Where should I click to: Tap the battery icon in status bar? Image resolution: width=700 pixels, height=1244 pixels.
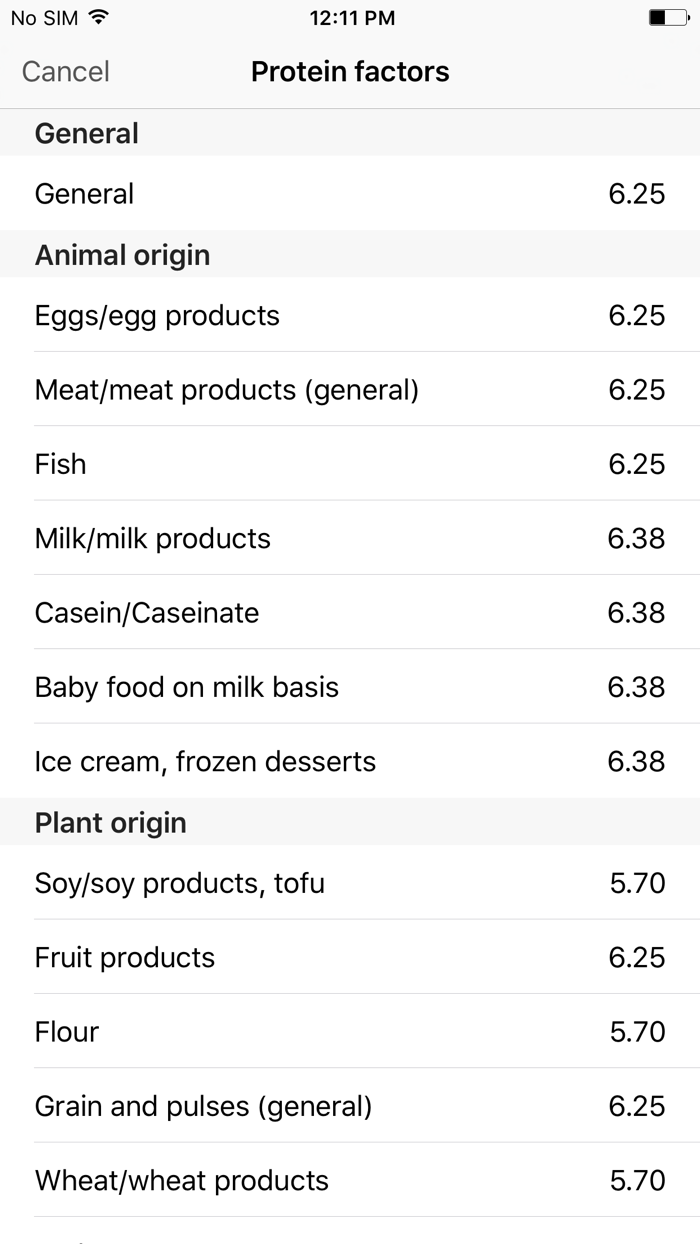pos(668,18)
